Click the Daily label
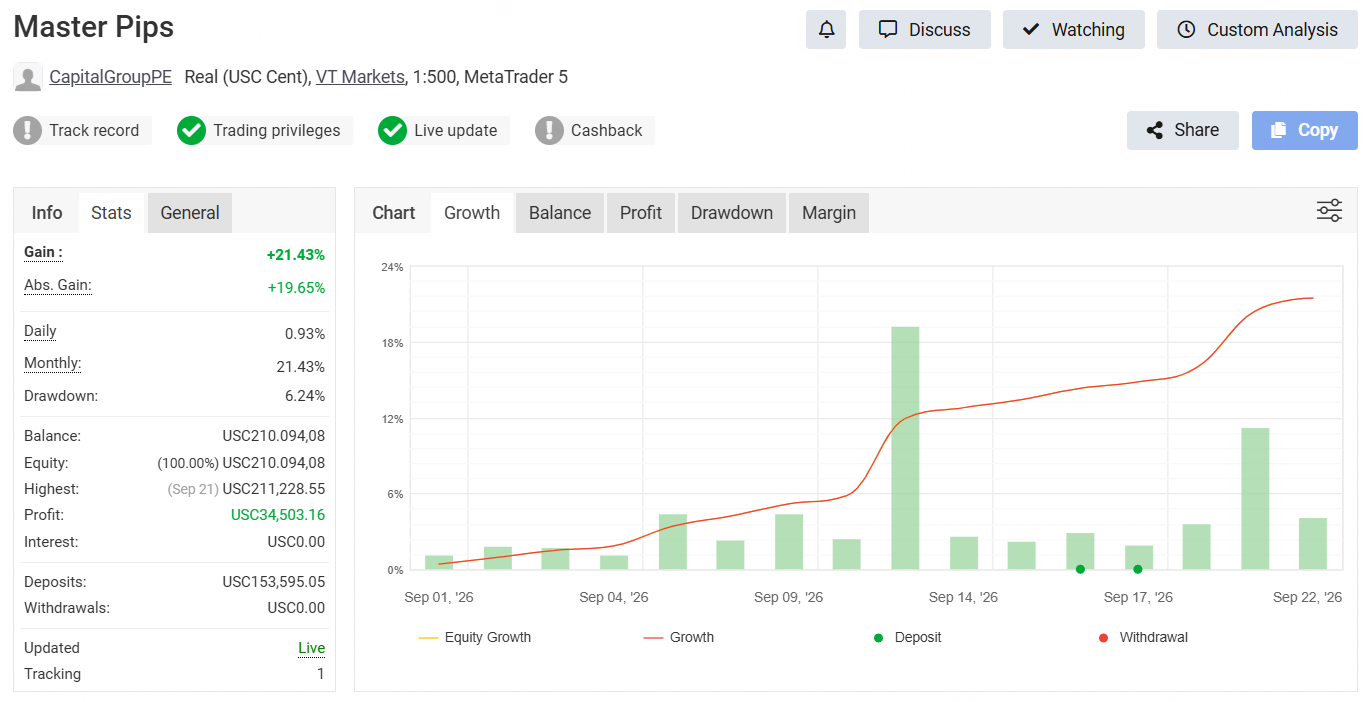1366x702 pixels. (x=40, y=331)
